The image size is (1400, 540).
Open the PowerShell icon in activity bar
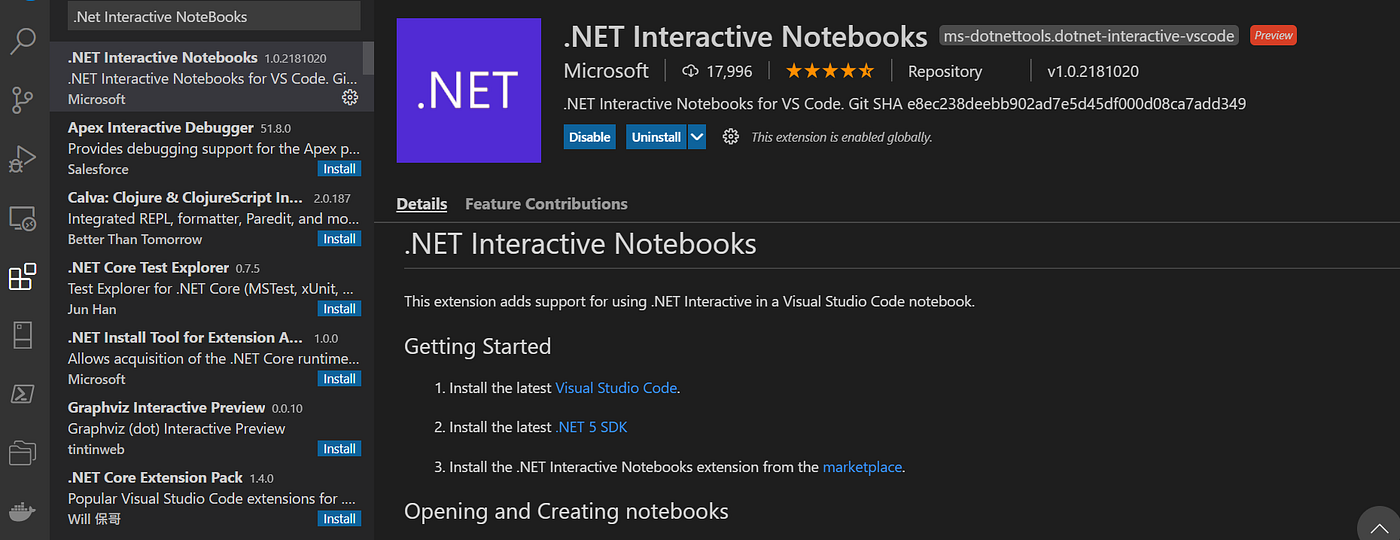pos(22,394)
